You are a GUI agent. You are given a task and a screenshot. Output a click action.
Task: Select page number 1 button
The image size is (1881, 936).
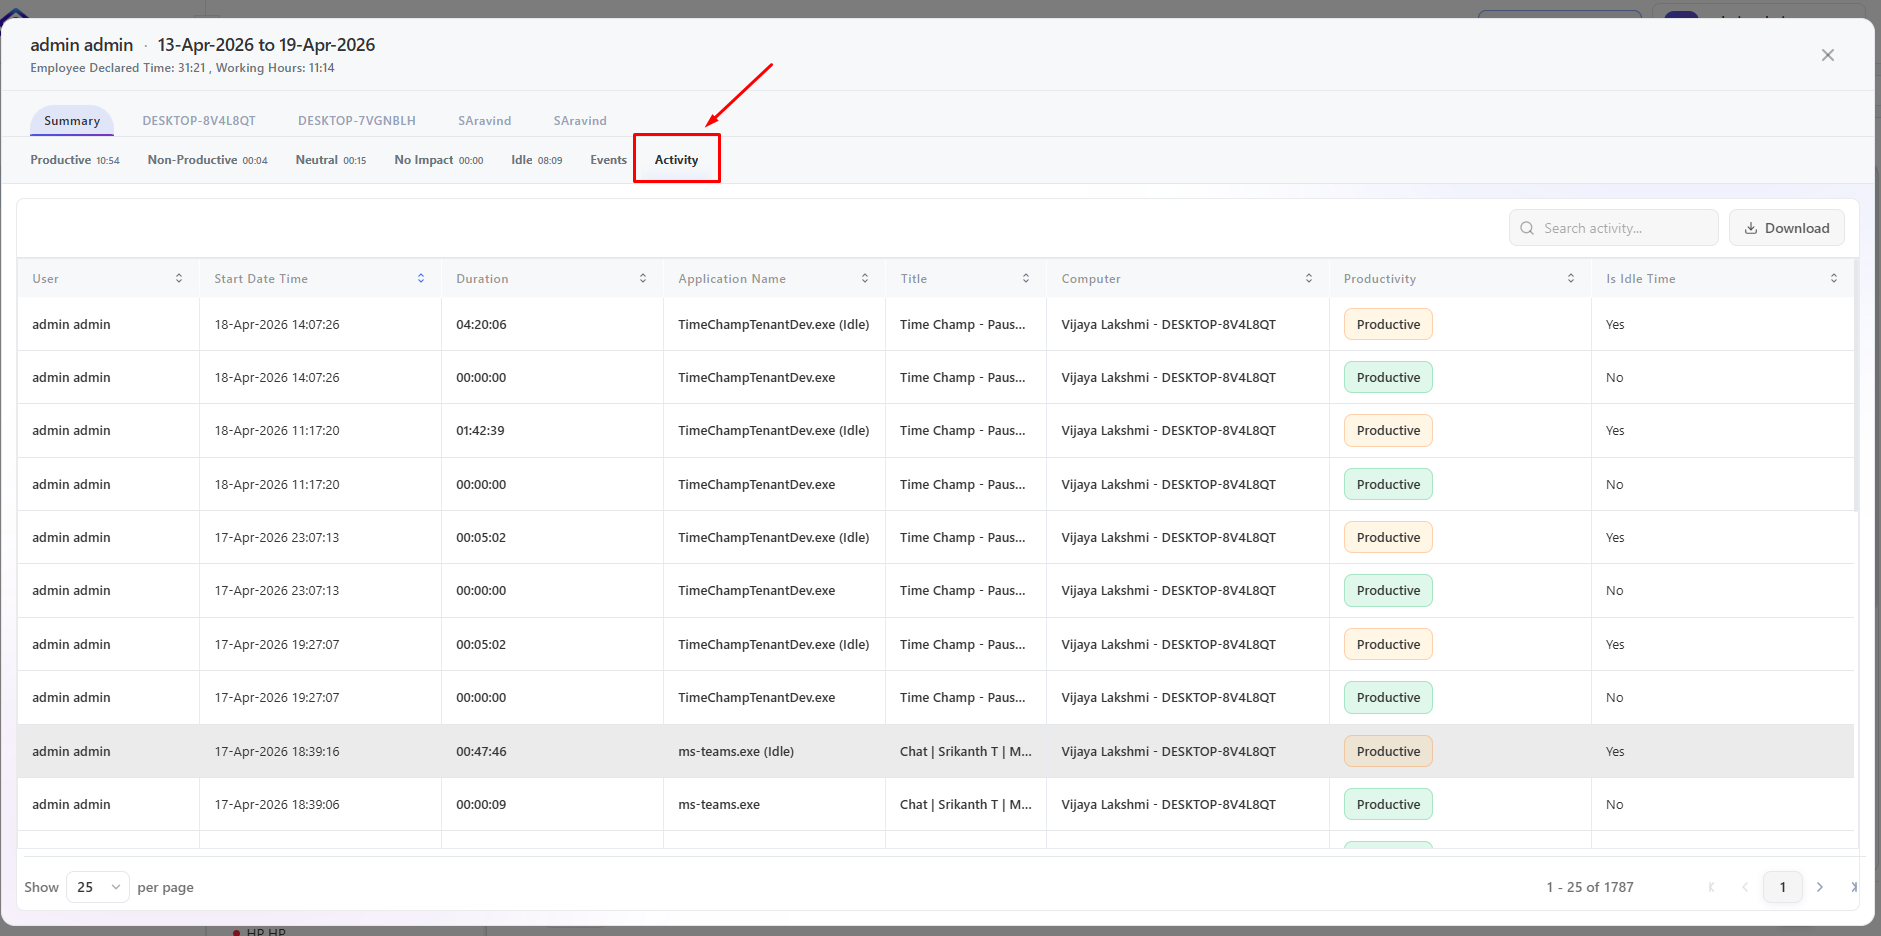pyautogui.click(x=1783, y=887)
